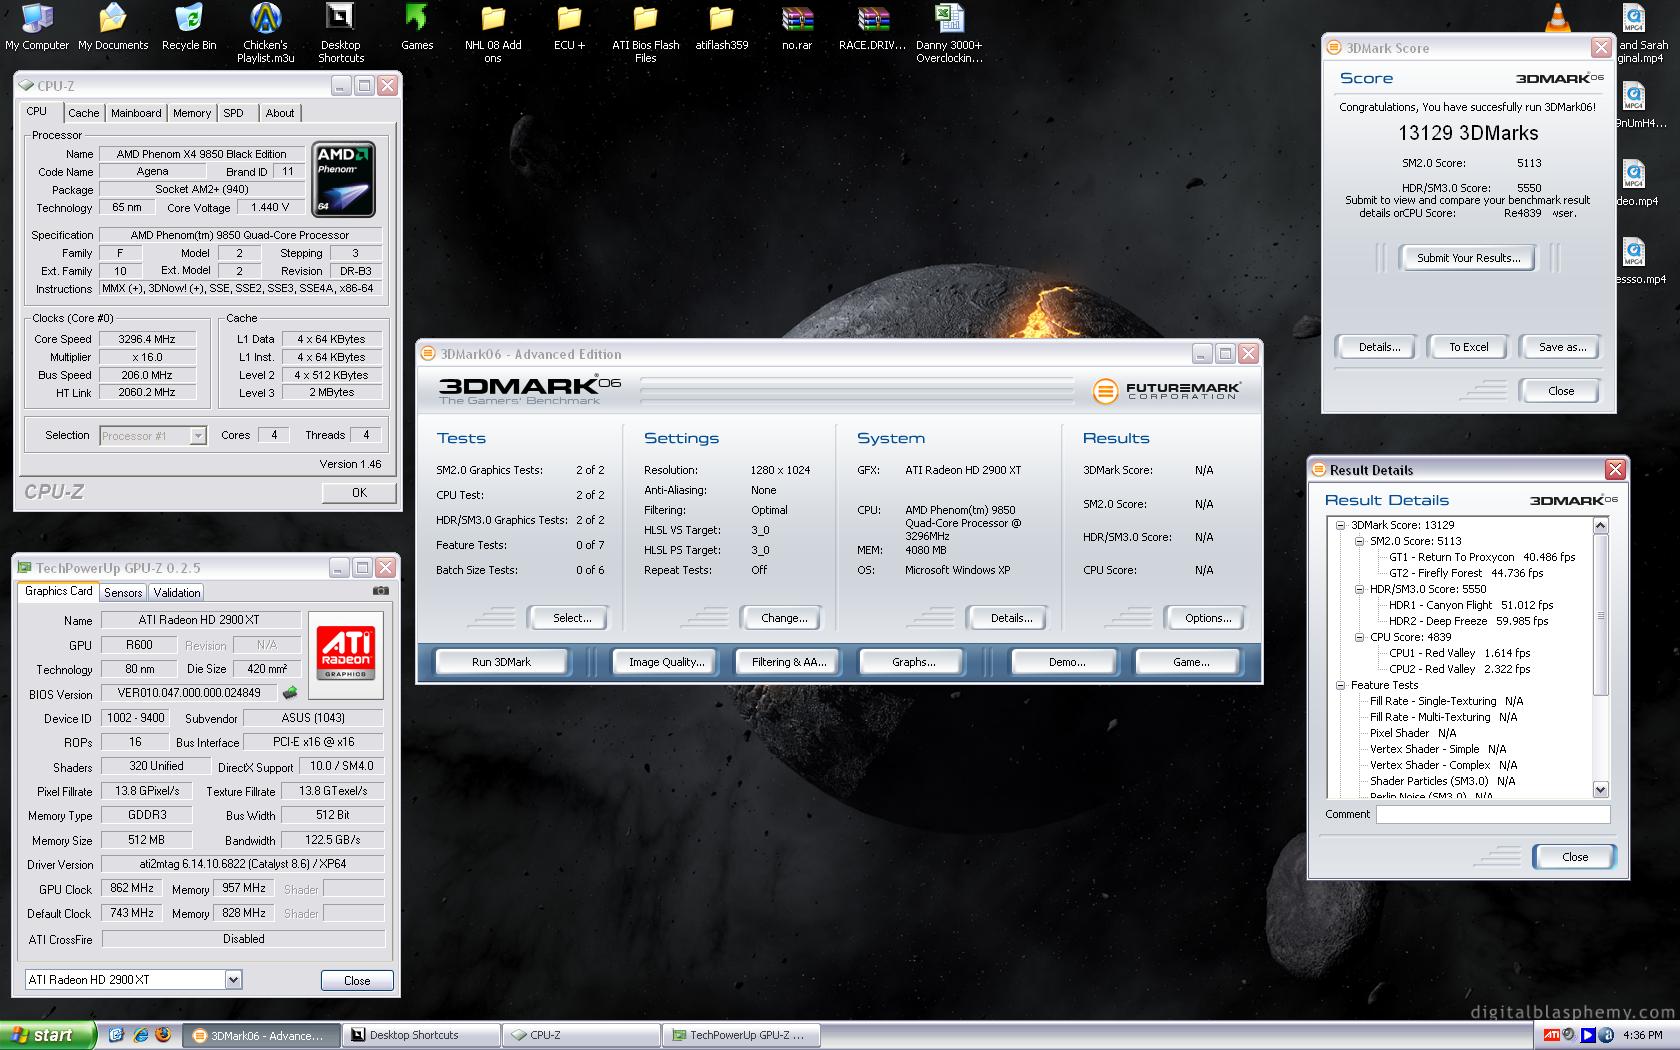Click OK button in CPU-Z
This screenshot has height=1050, width=1680.
[359, 492]
